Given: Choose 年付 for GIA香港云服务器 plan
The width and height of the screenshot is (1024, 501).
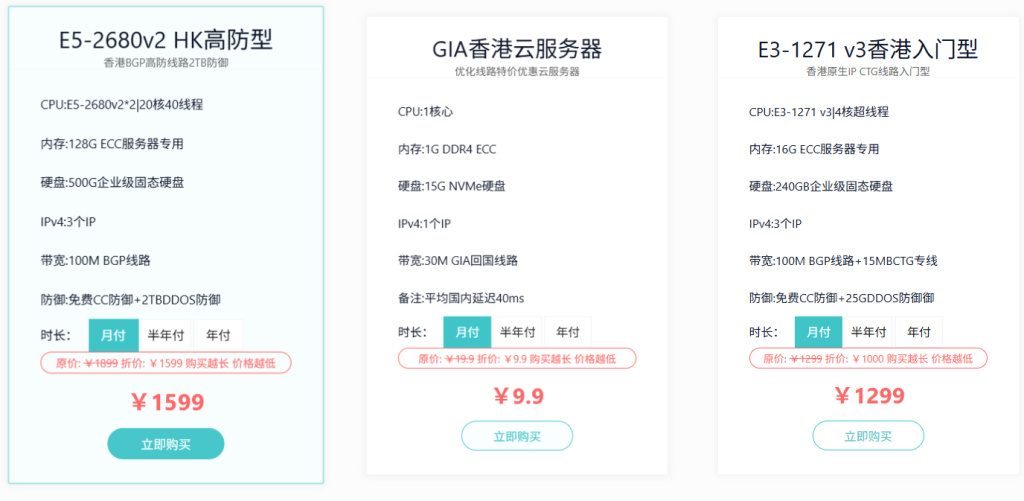Looking at the screenshot, I should point(568,332).
